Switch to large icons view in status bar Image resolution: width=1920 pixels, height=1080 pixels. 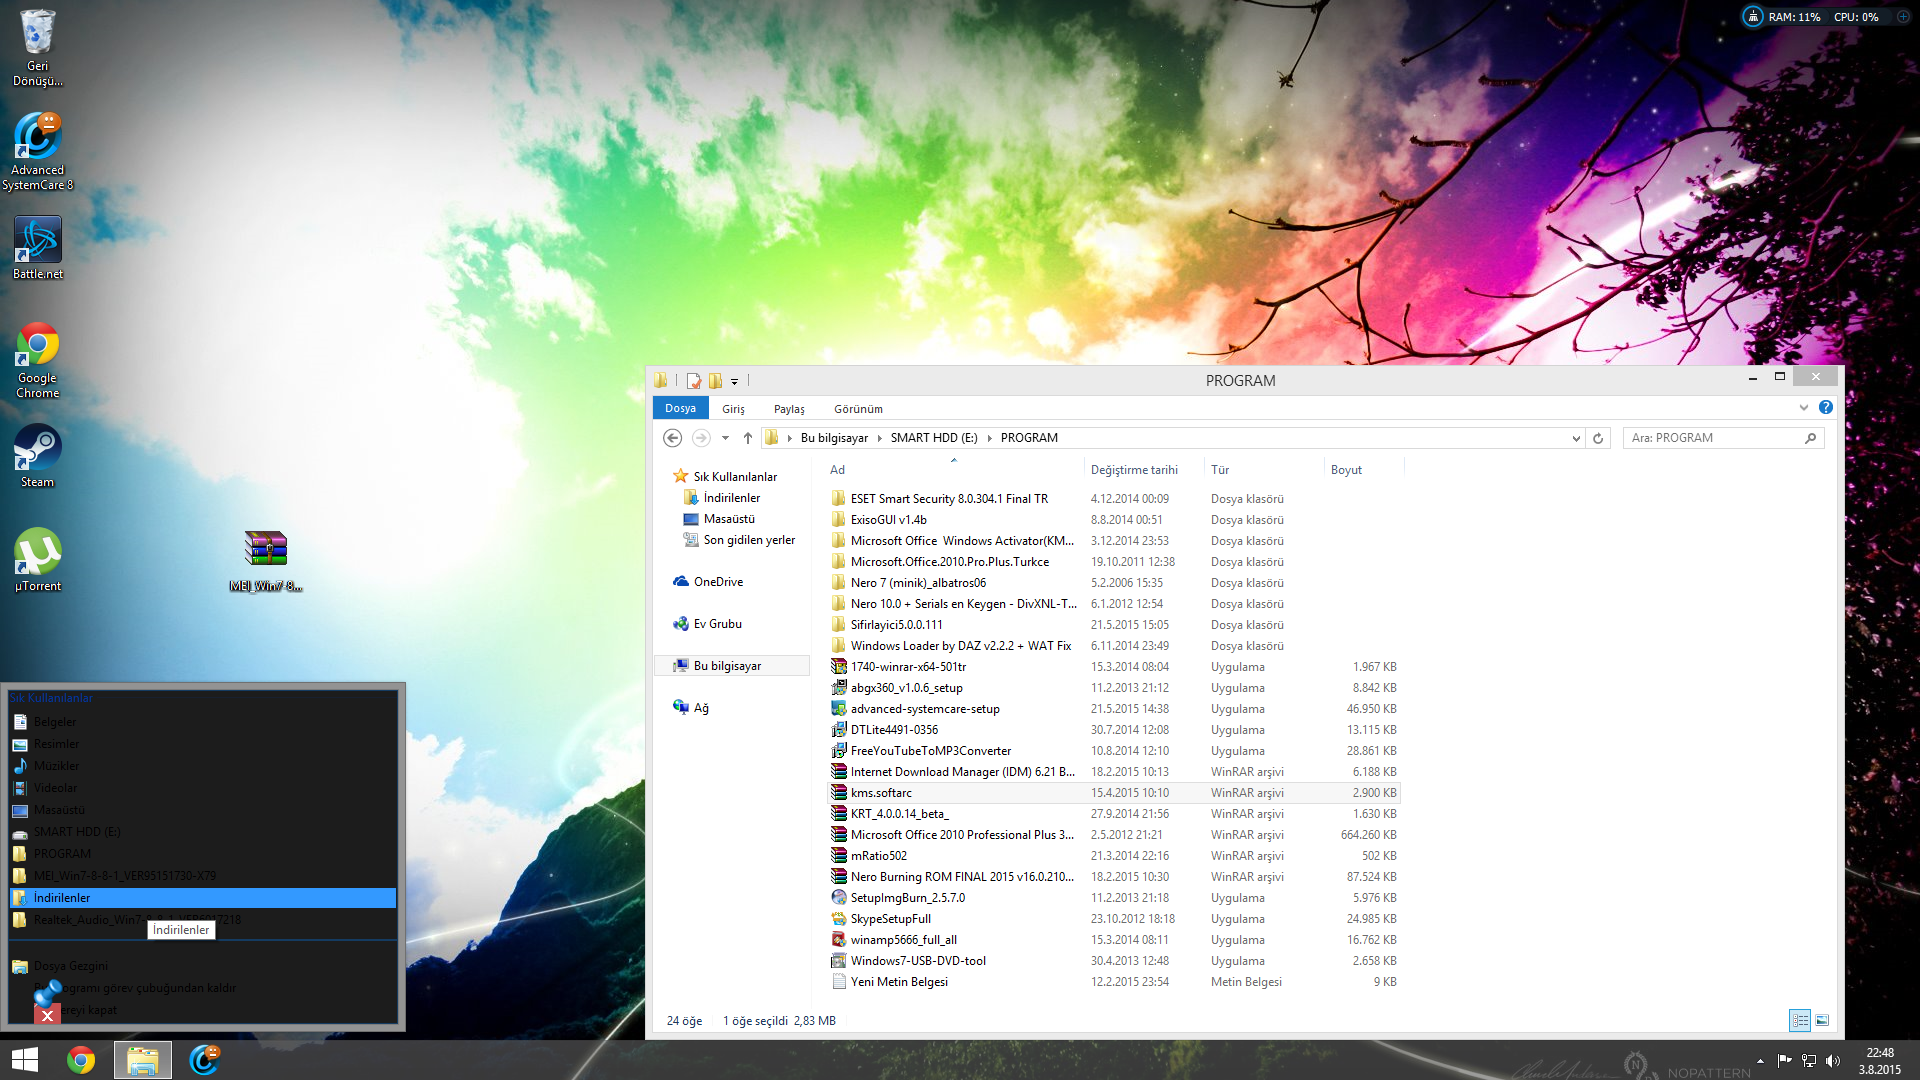[x=1822, y=1021]
